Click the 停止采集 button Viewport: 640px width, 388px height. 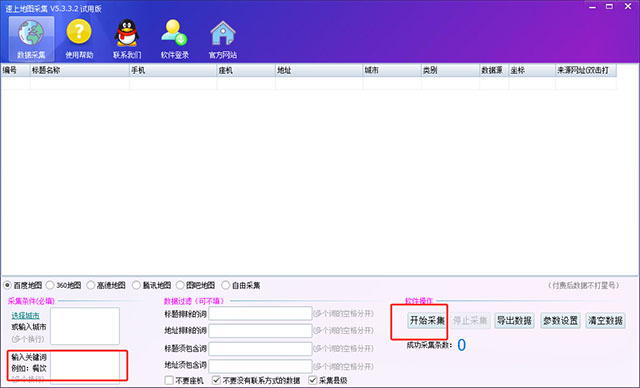click(470, 321)
